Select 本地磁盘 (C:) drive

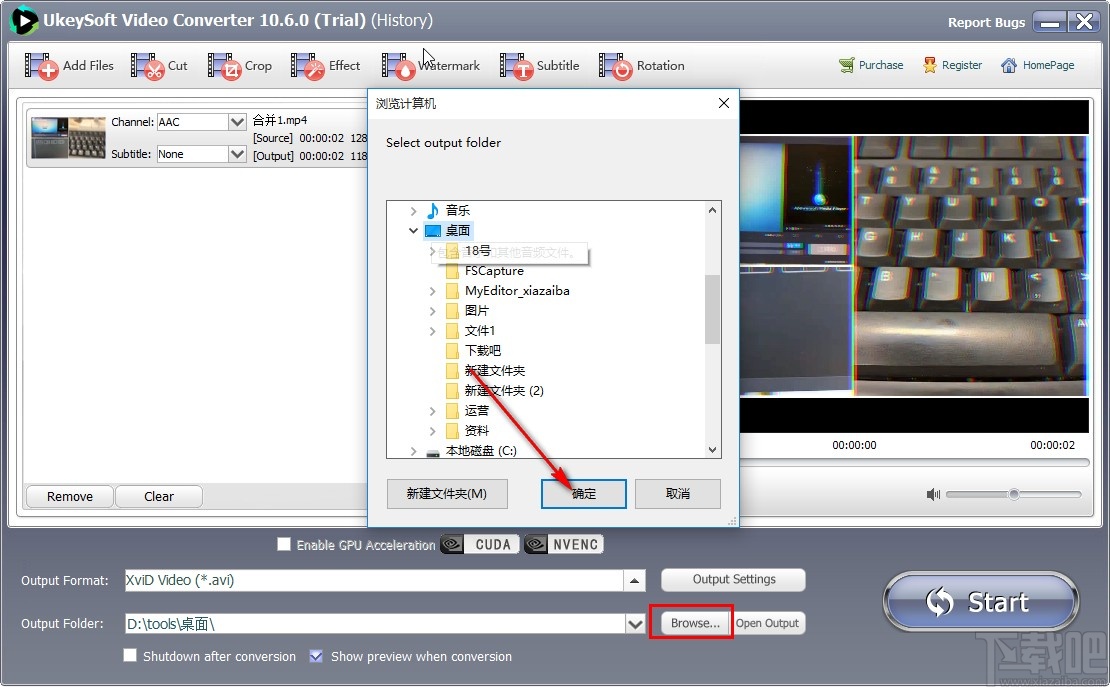click(481, 450)
